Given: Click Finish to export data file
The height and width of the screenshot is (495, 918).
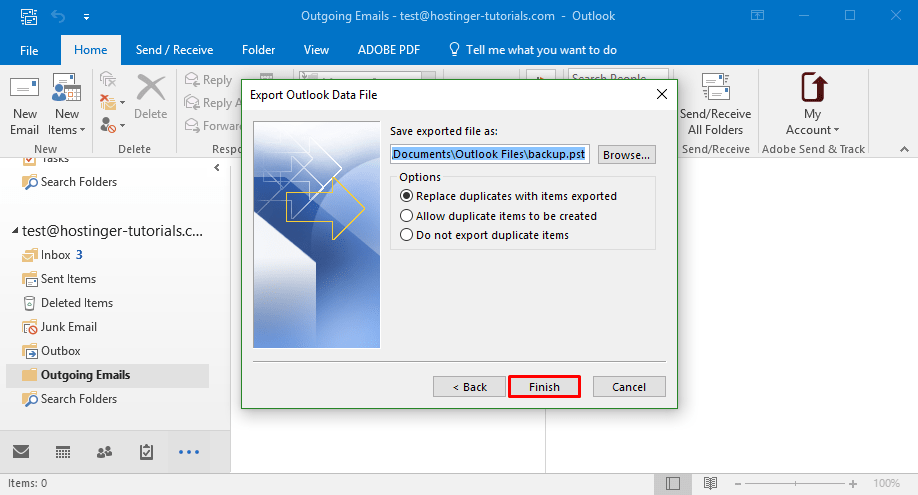Looking at the screenshot, I should 544,387.
